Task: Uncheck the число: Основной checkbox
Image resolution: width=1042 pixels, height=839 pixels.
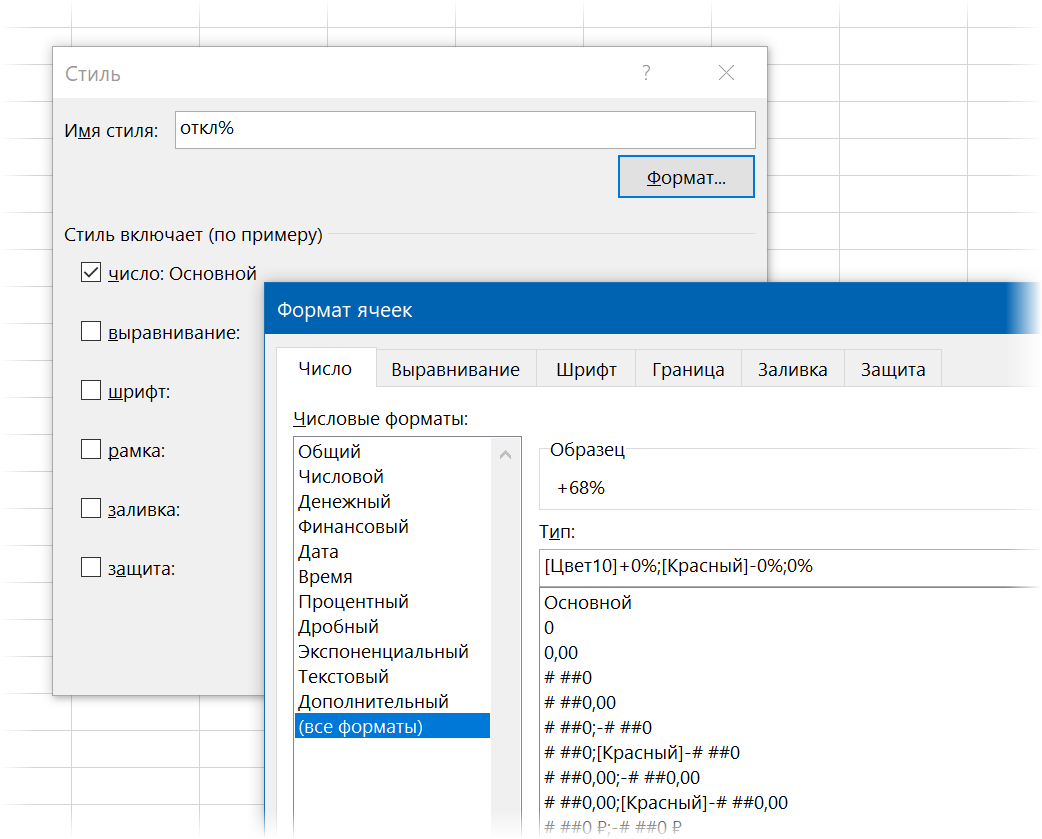Action: click(x=91, y=272)
